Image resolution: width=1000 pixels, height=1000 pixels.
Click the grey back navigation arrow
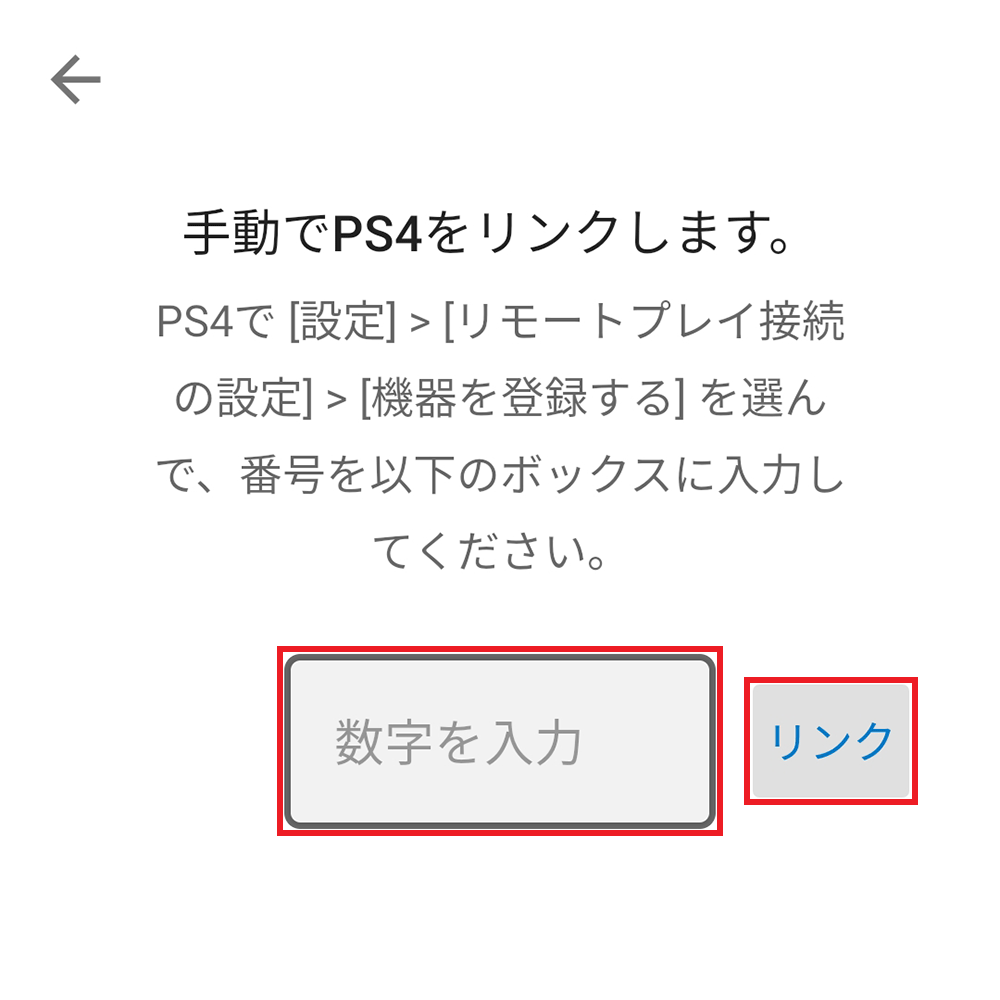point(76,79)
